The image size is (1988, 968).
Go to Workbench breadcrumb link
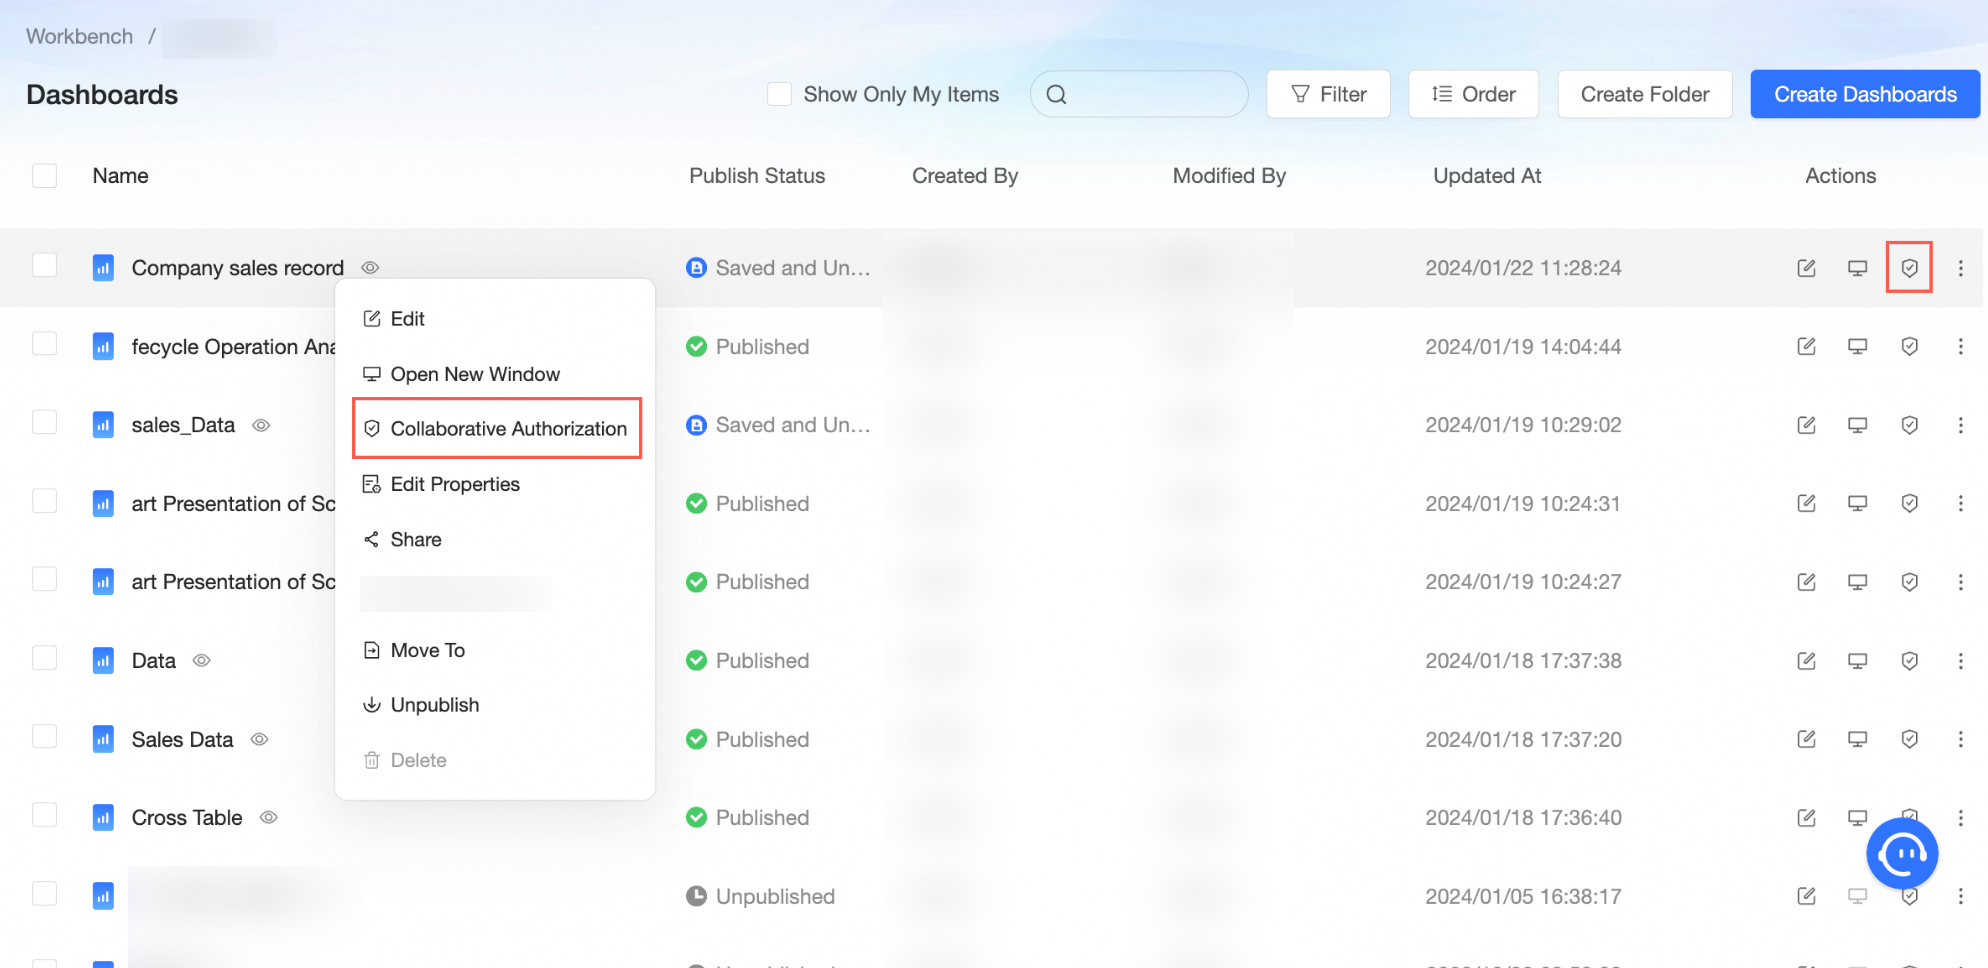click(79, 36)
